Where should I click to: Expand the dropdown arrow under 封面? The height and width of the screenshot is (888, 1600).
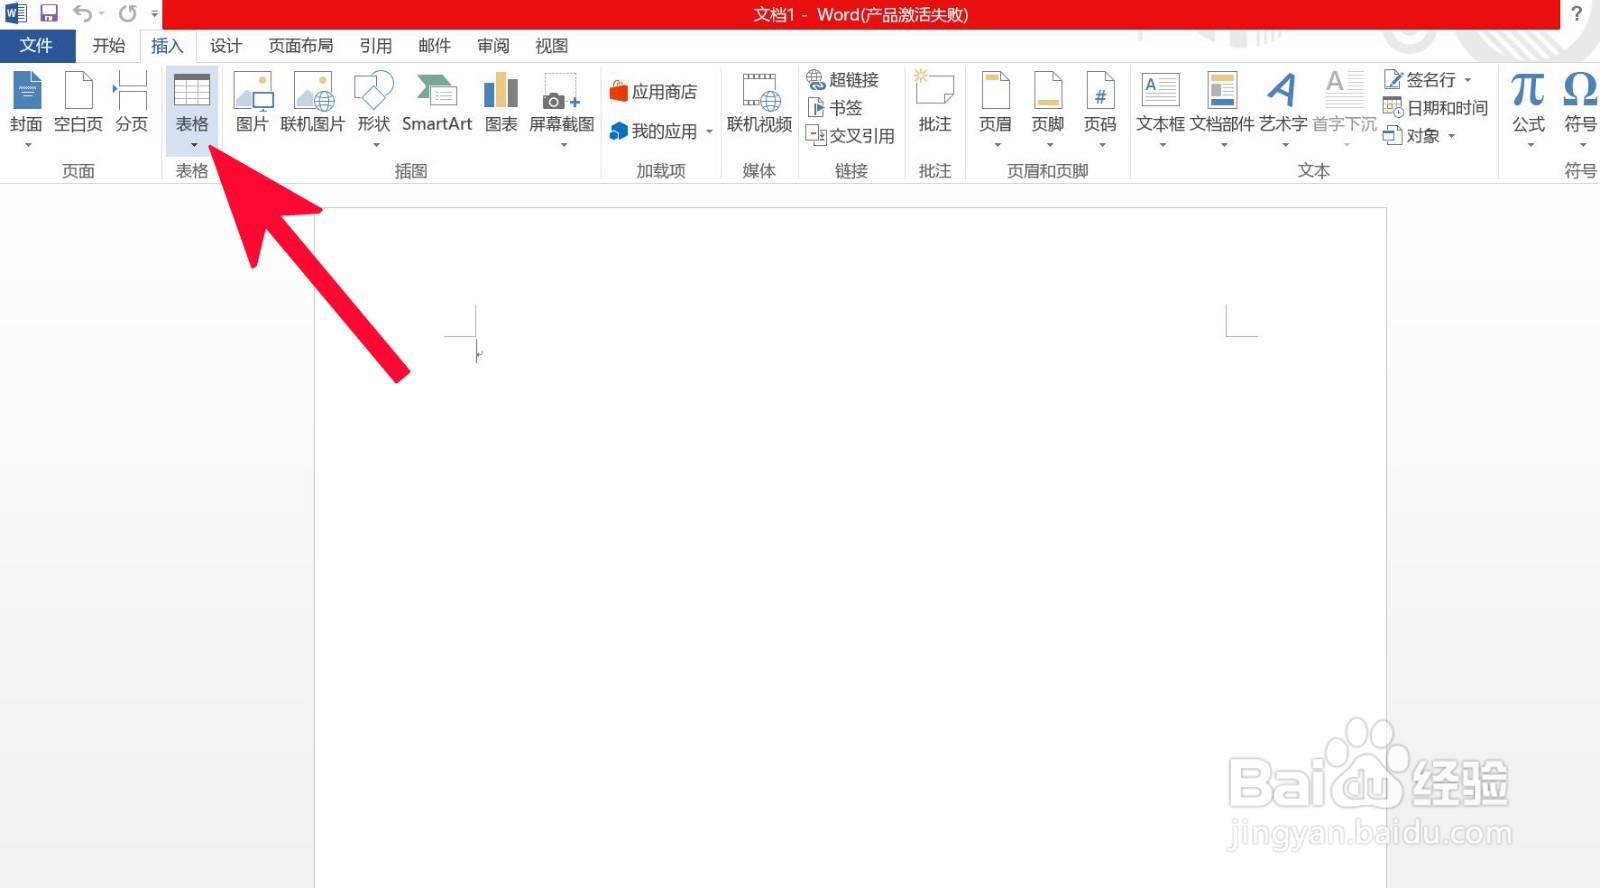(28, 145)
